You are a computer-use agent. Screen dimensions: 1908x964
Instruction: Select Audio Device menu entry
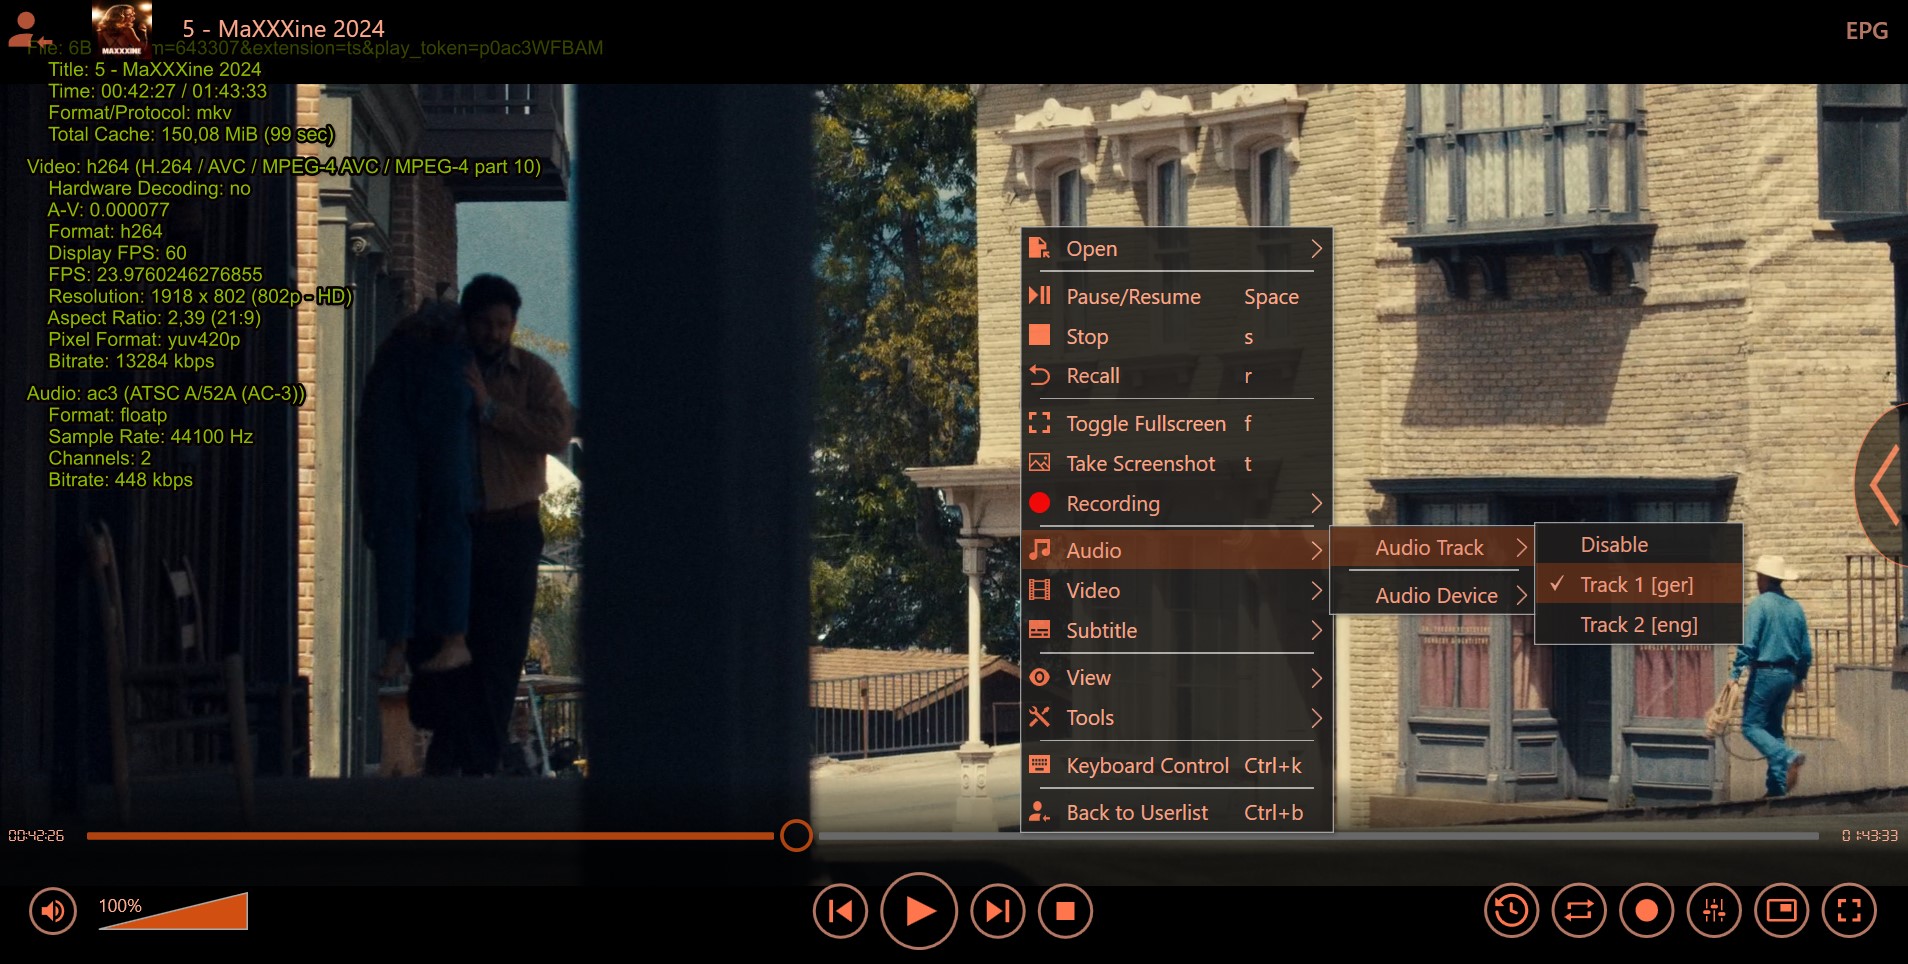click(1431, 595)
